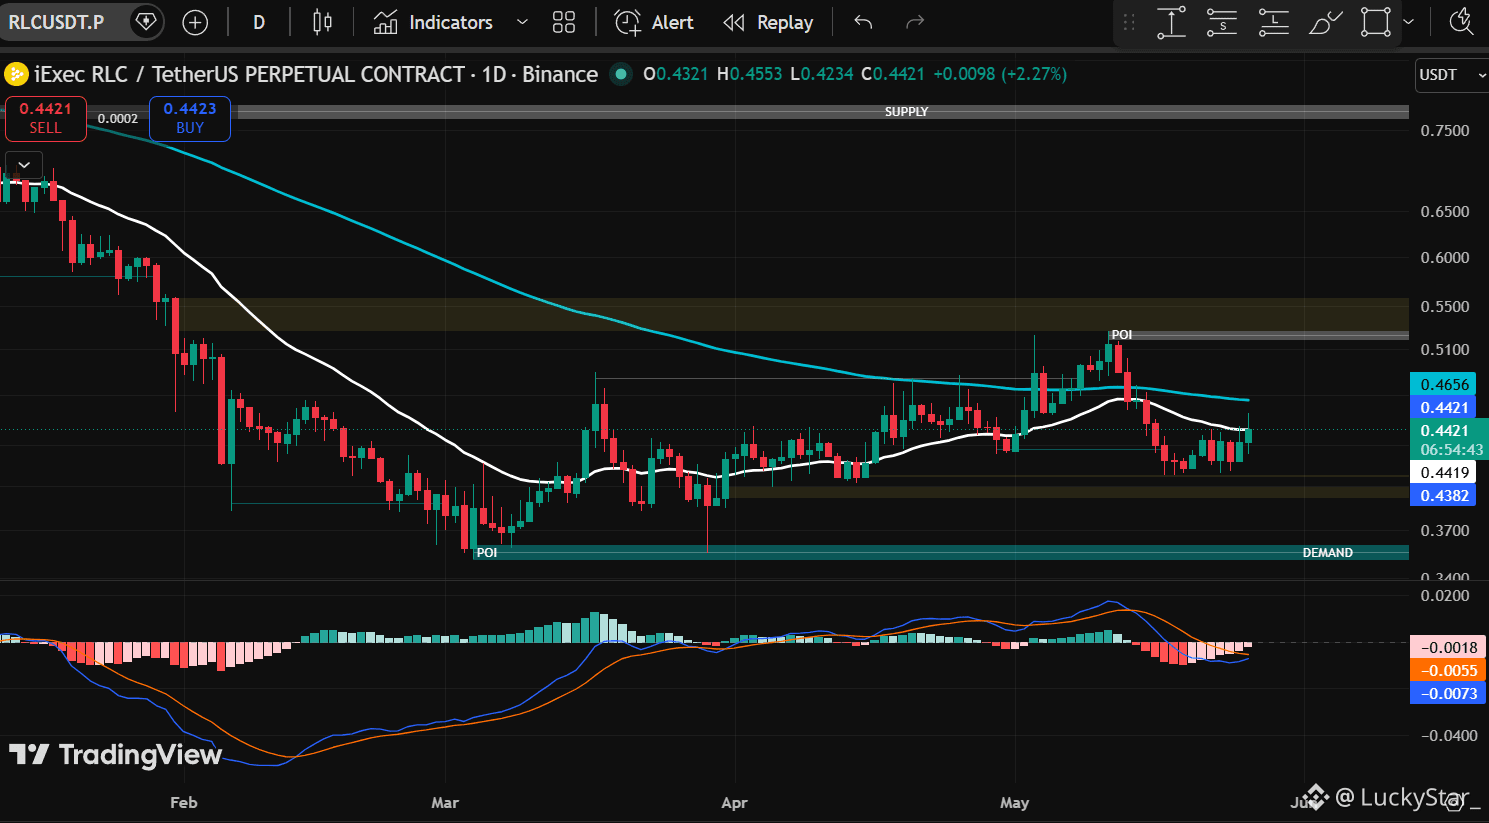1489x823 pixels.
Task: Open the RLCUSDT.P symbol search
Action: [57, 22]
